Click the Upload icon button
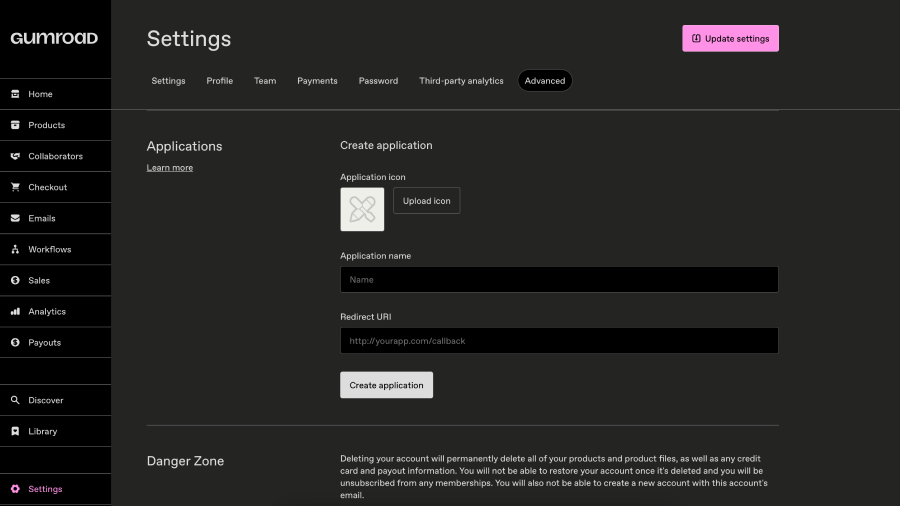Viewport: 900px width, 506px height. (x=426, y=201)
